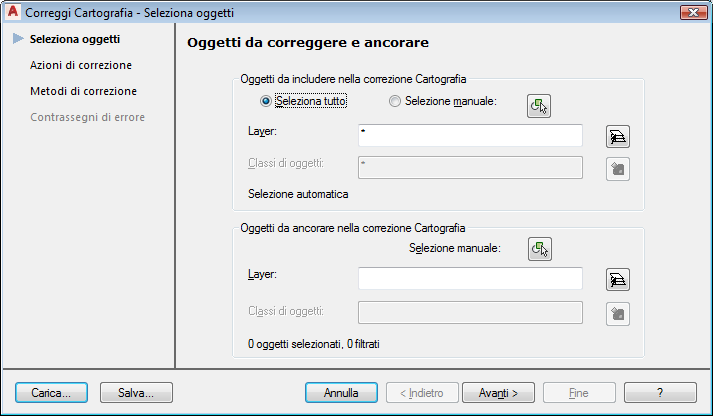Click the Layer field for objects to anchor
713x416 pixels.
click(469, 278)
